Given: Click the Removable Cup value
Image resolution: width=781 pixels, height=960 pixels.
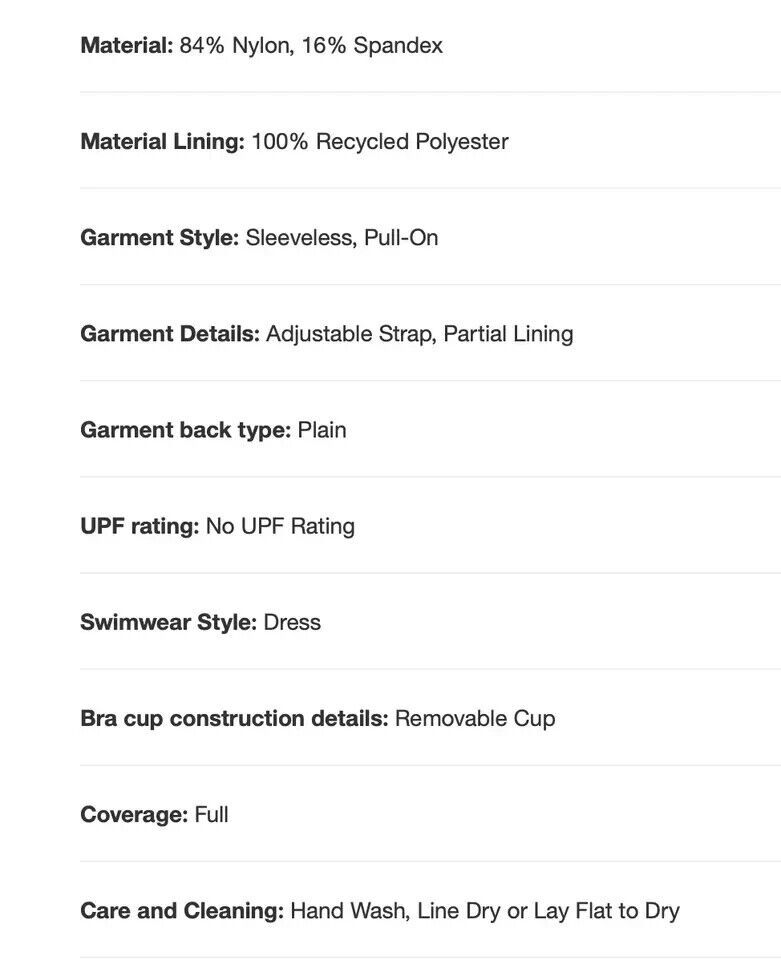Looking at the screenshot, I should [x=475, y=718].
